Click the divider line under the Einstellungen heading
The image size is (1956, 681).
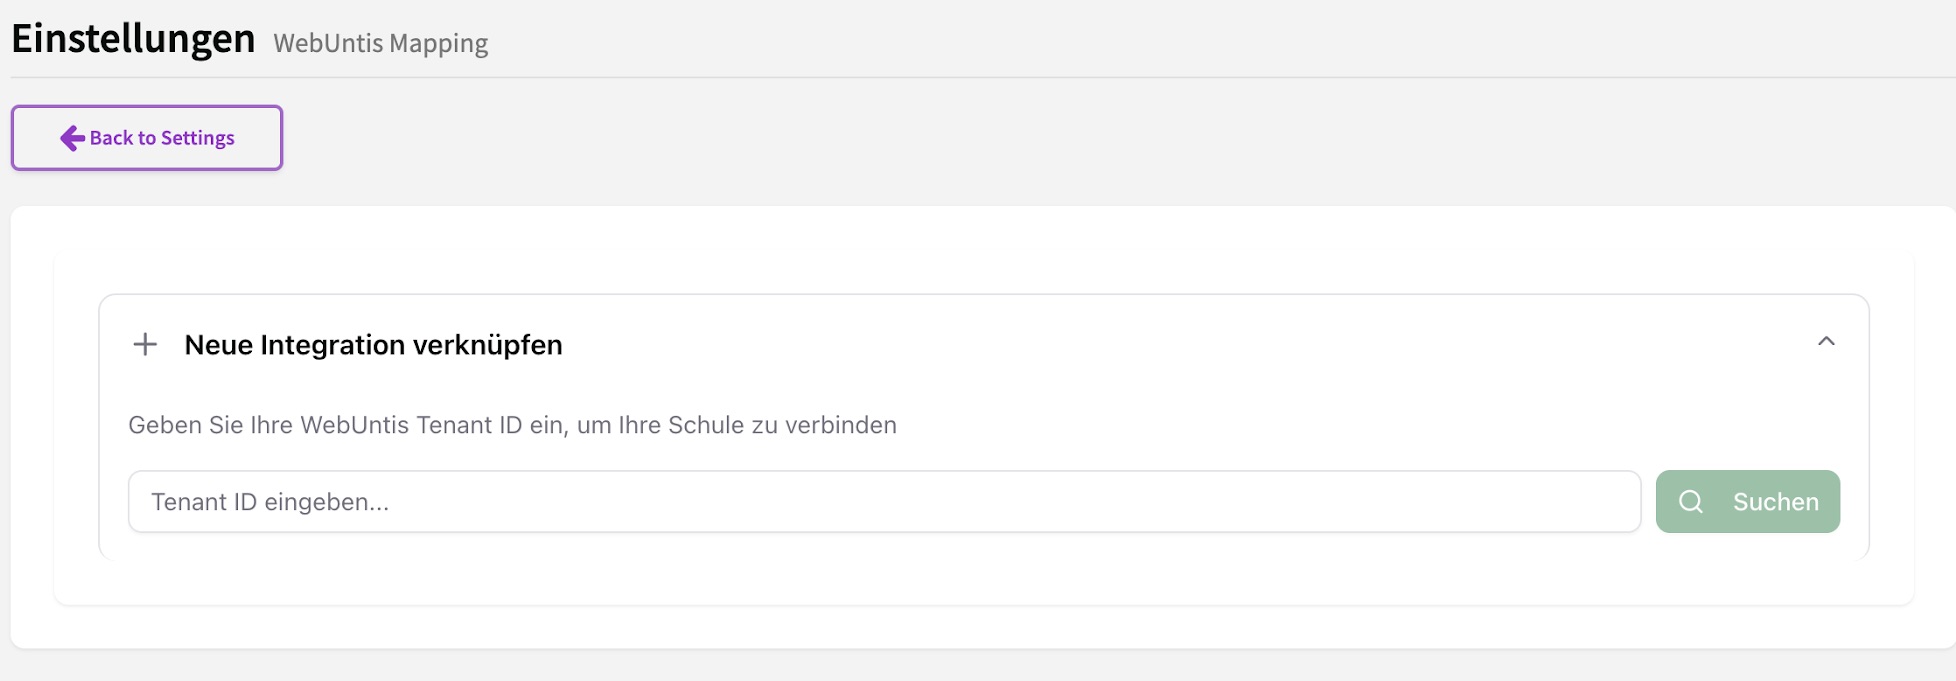coord(980,77)
